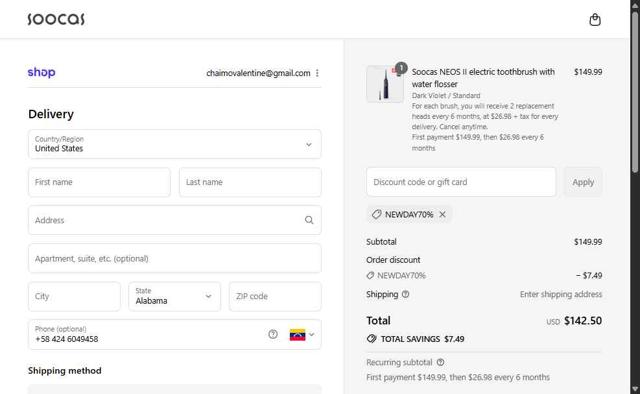Click the Total Savings tag icon
The image size is (640, 394).
[x=371, y=339]
